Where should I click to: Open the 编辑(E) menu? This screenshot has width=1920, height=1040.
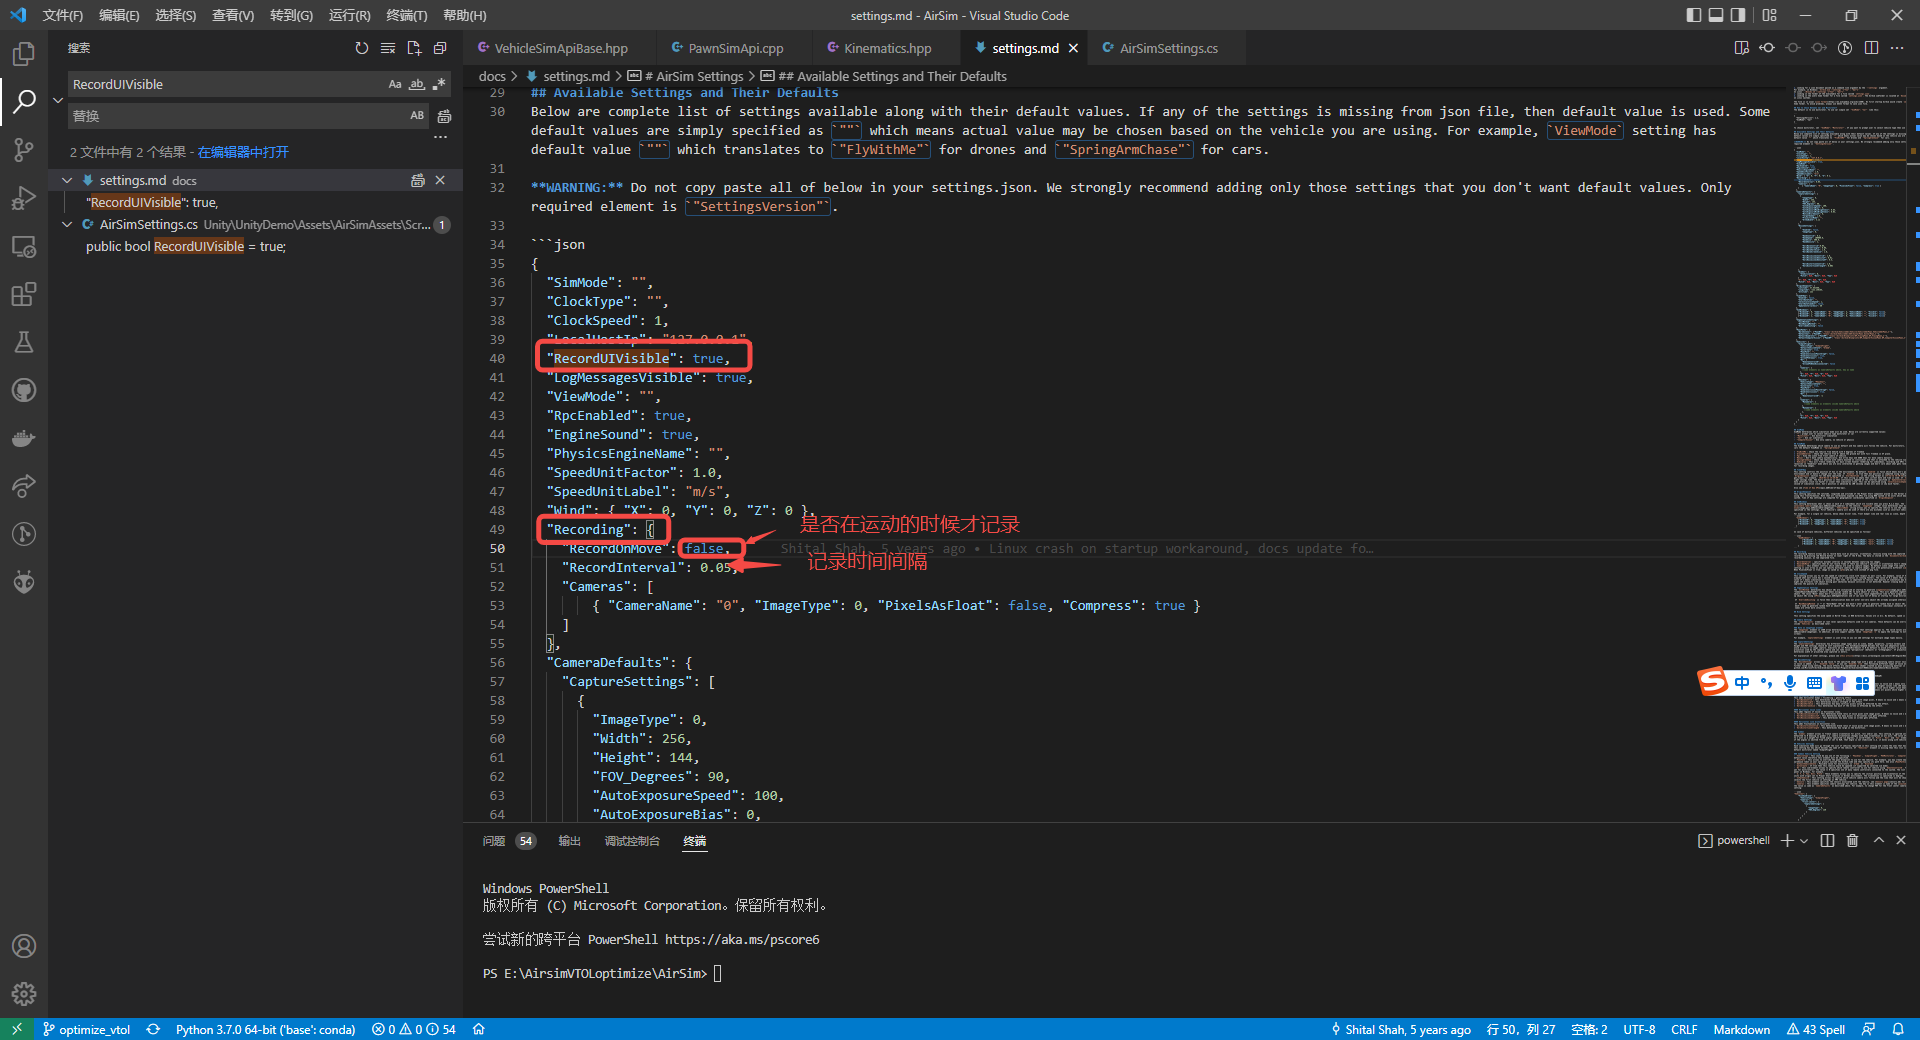pyautogui.click(x=119, y=15)
